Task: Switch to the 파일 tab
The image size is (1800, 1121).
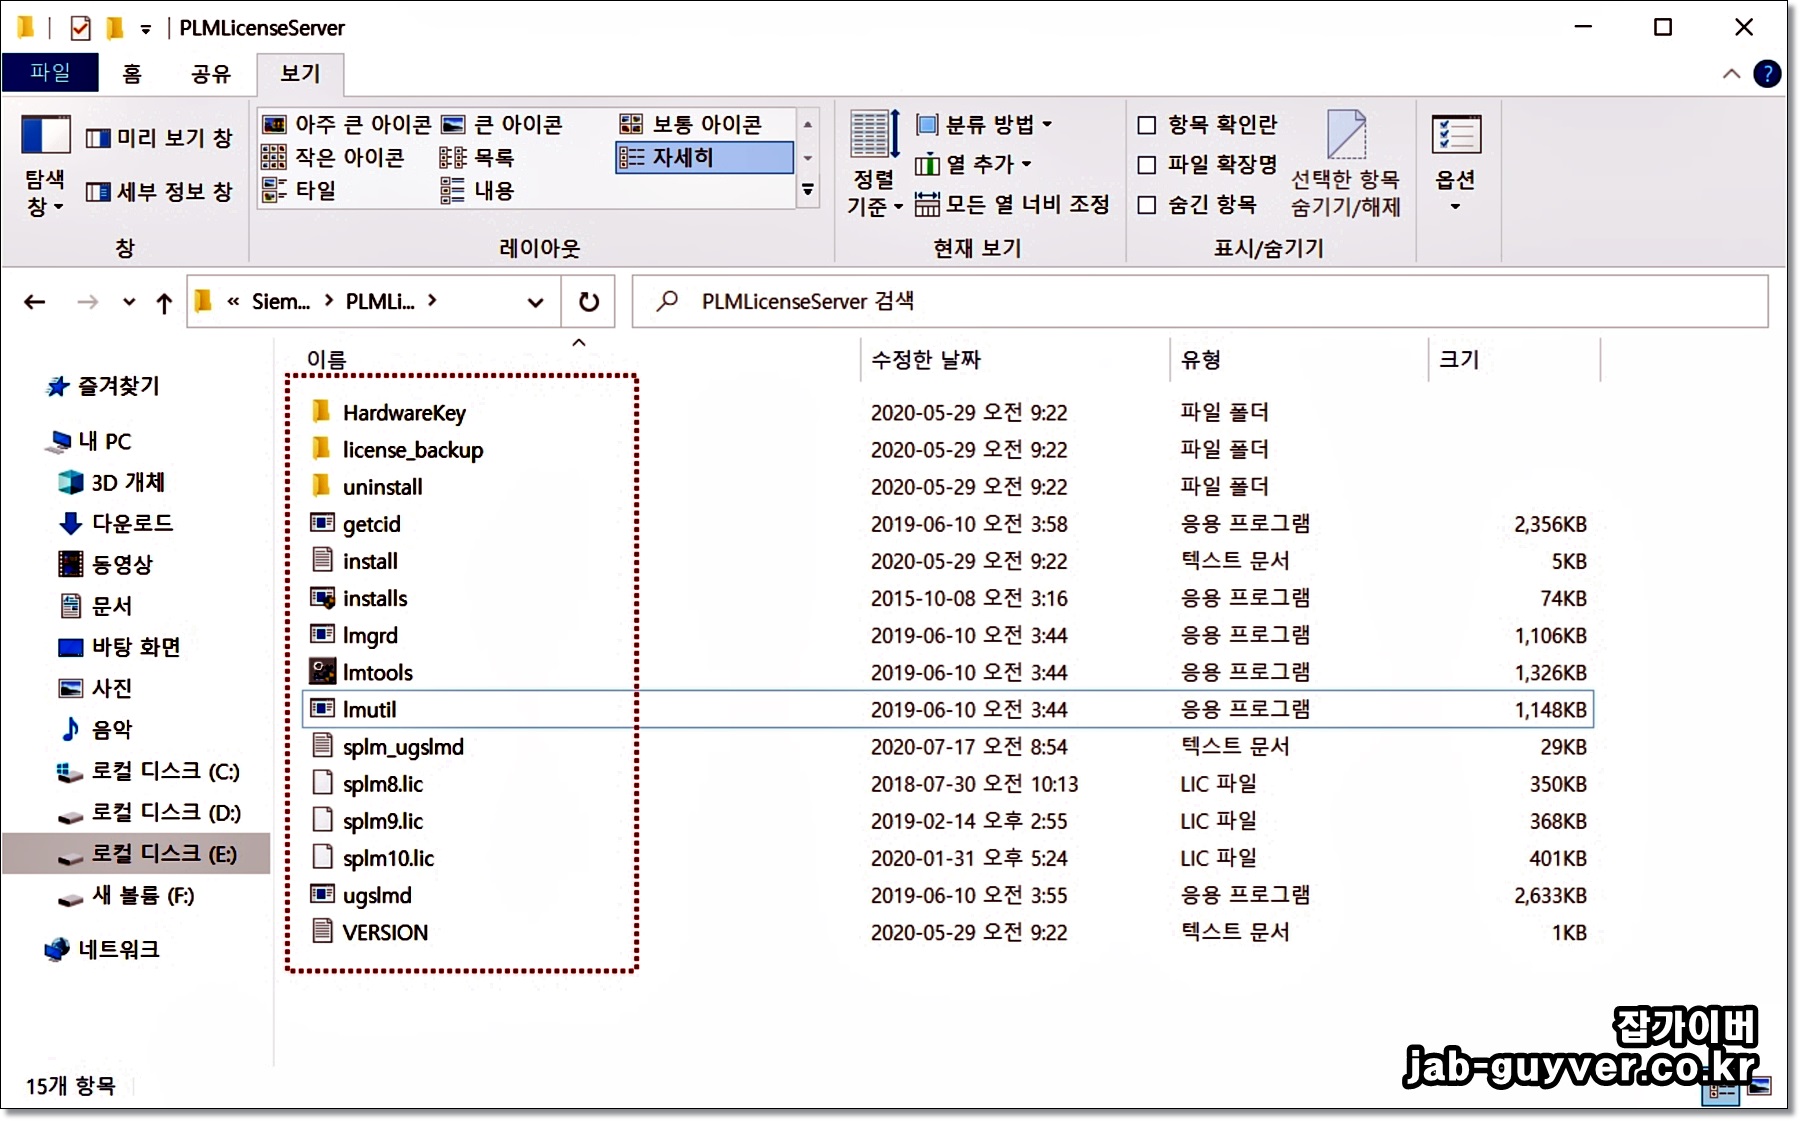Action: pyautogui.click(x=50, y=72)
